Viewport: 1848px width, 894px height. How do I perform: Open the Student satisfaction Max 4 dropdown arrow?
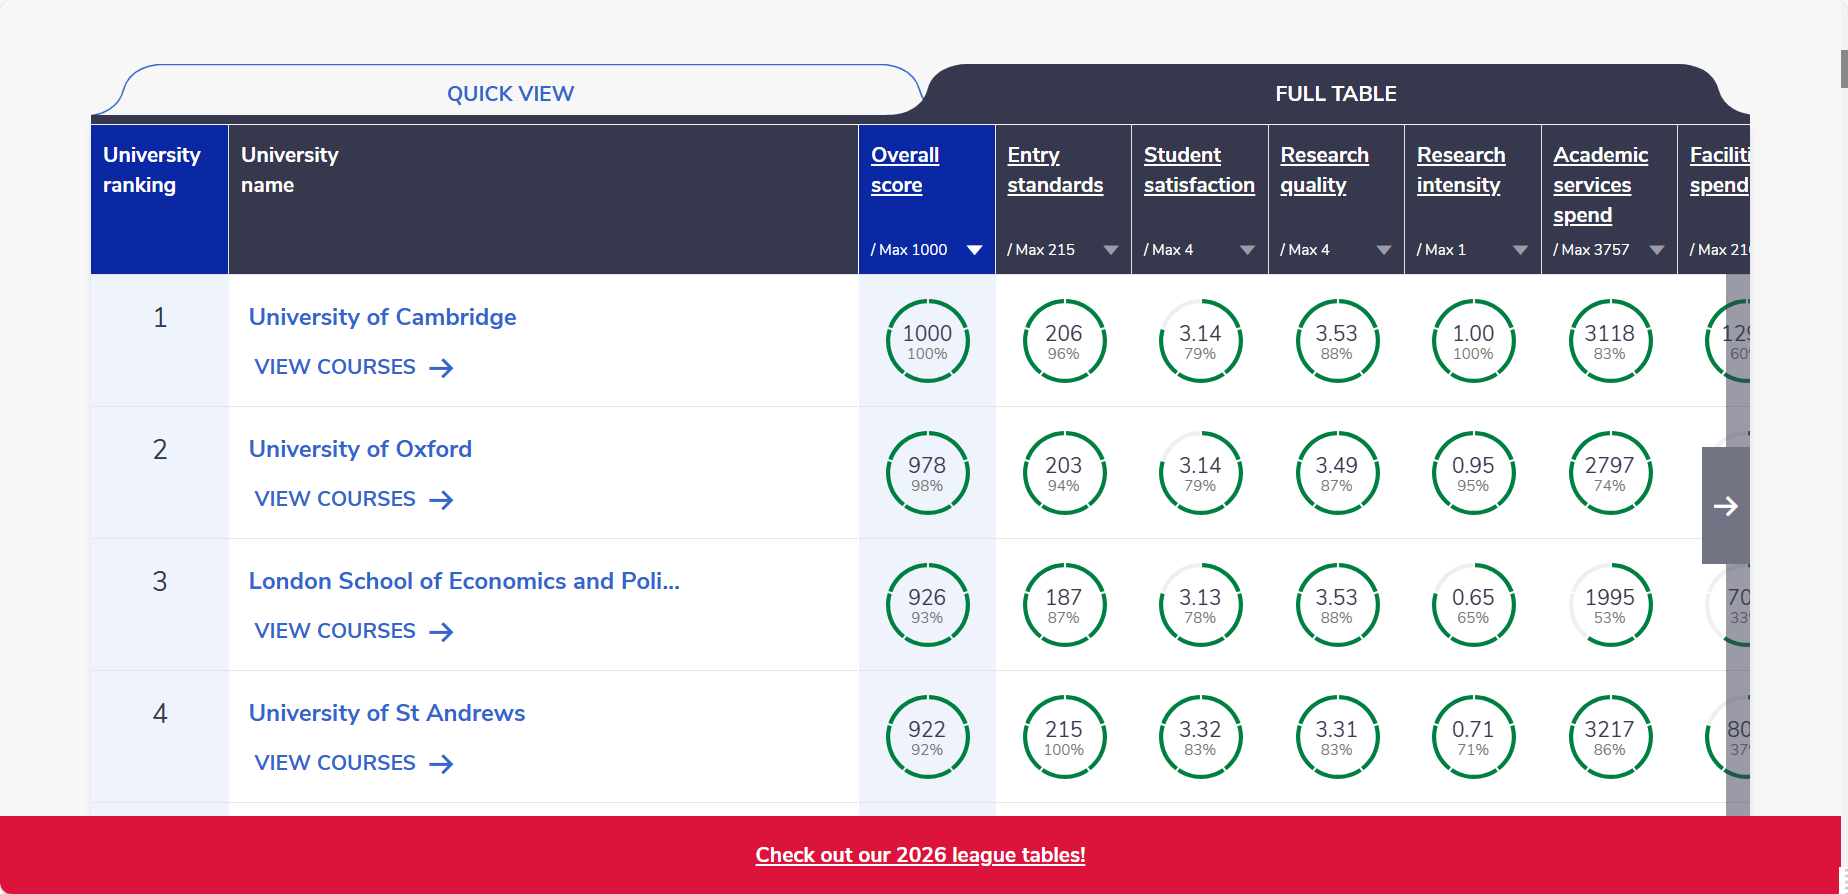[1247, 250]
